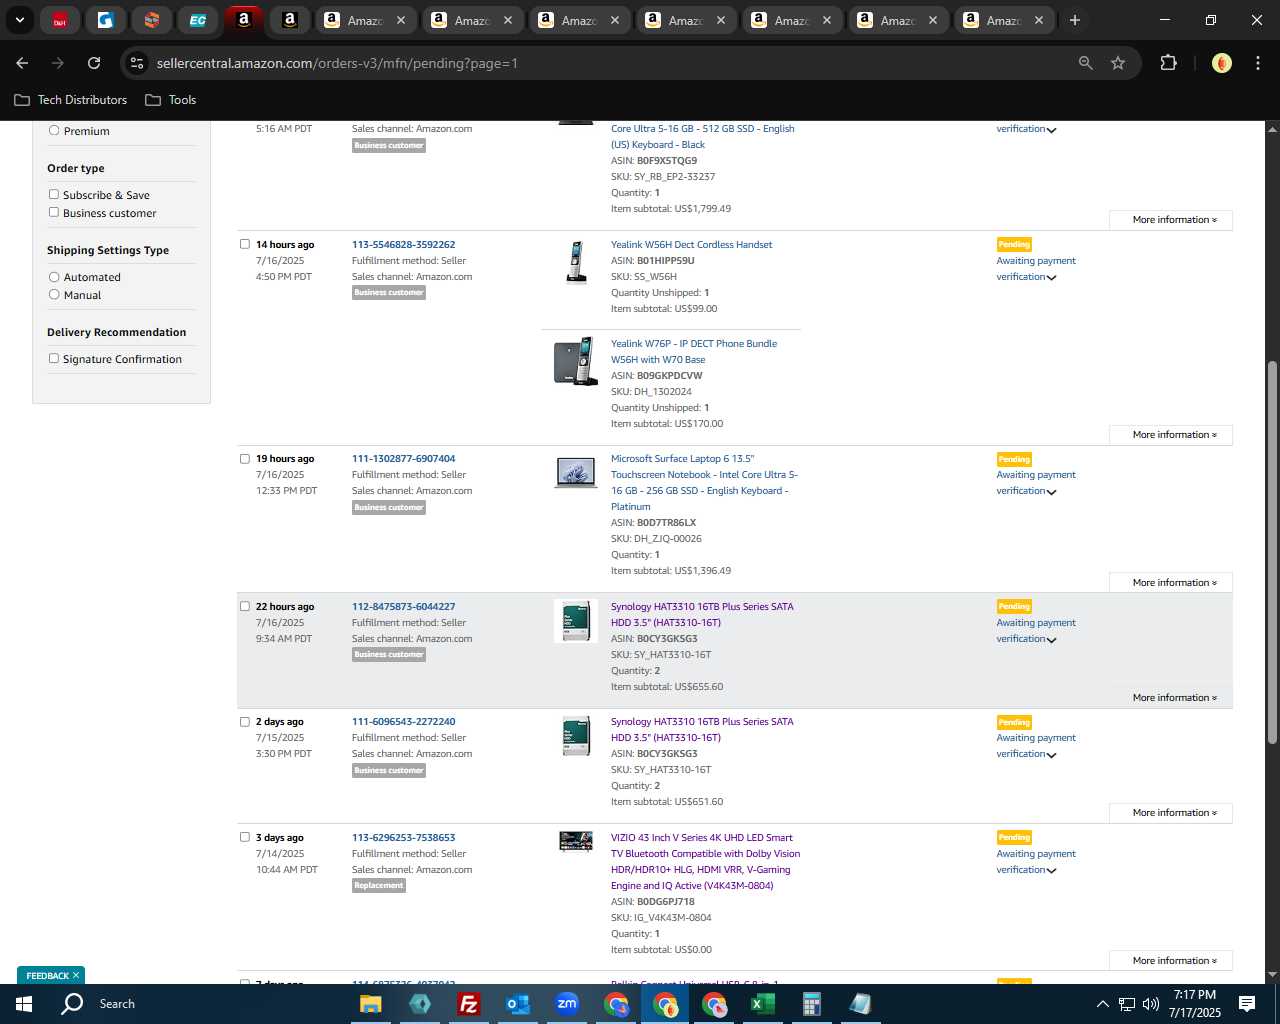Click the VIZIO TV product thumbnail
This screenshot has width=1280, height=1024.
tap(576, 841)
